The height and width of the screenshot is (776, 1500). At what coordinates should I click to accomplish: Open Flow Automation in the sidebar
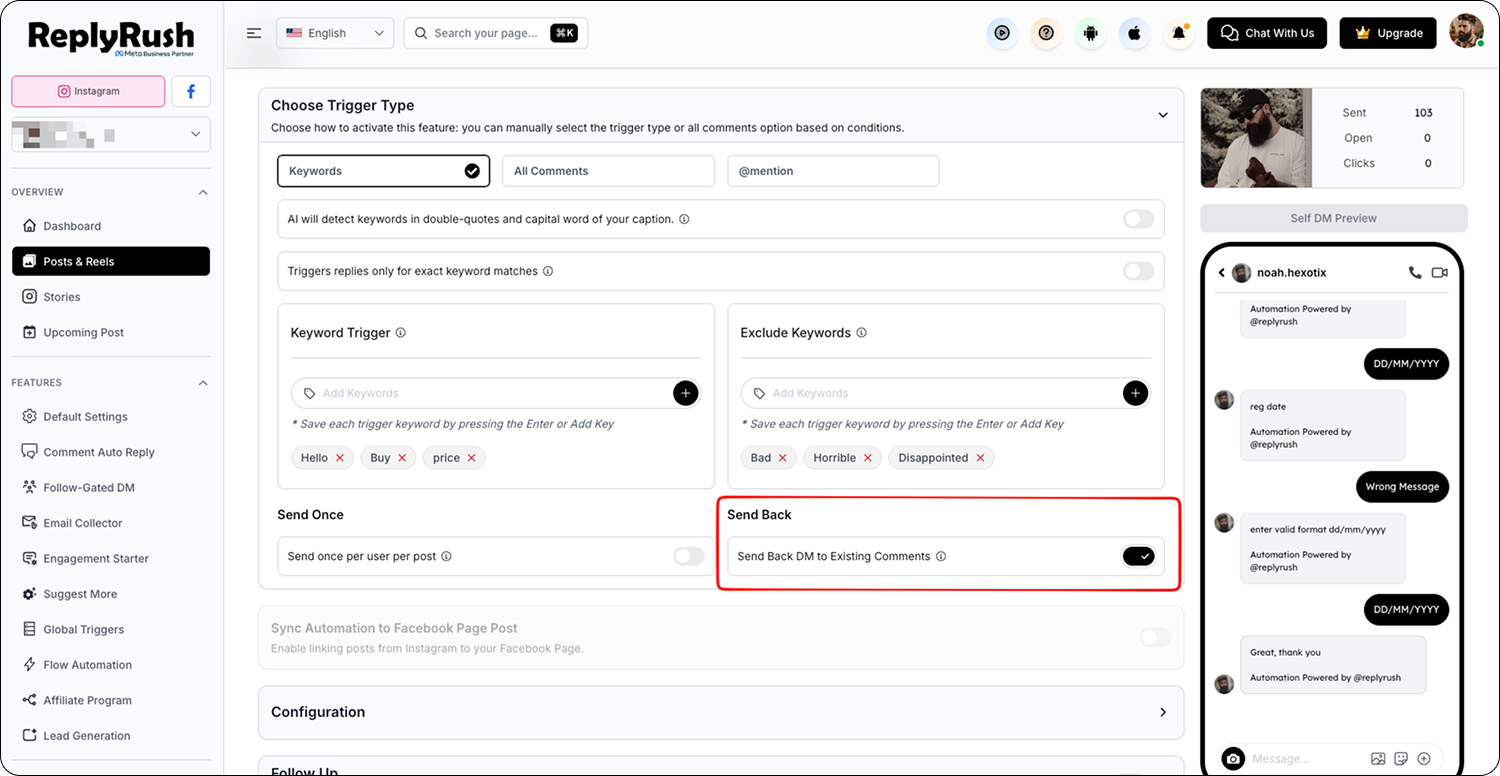(111, 665)
